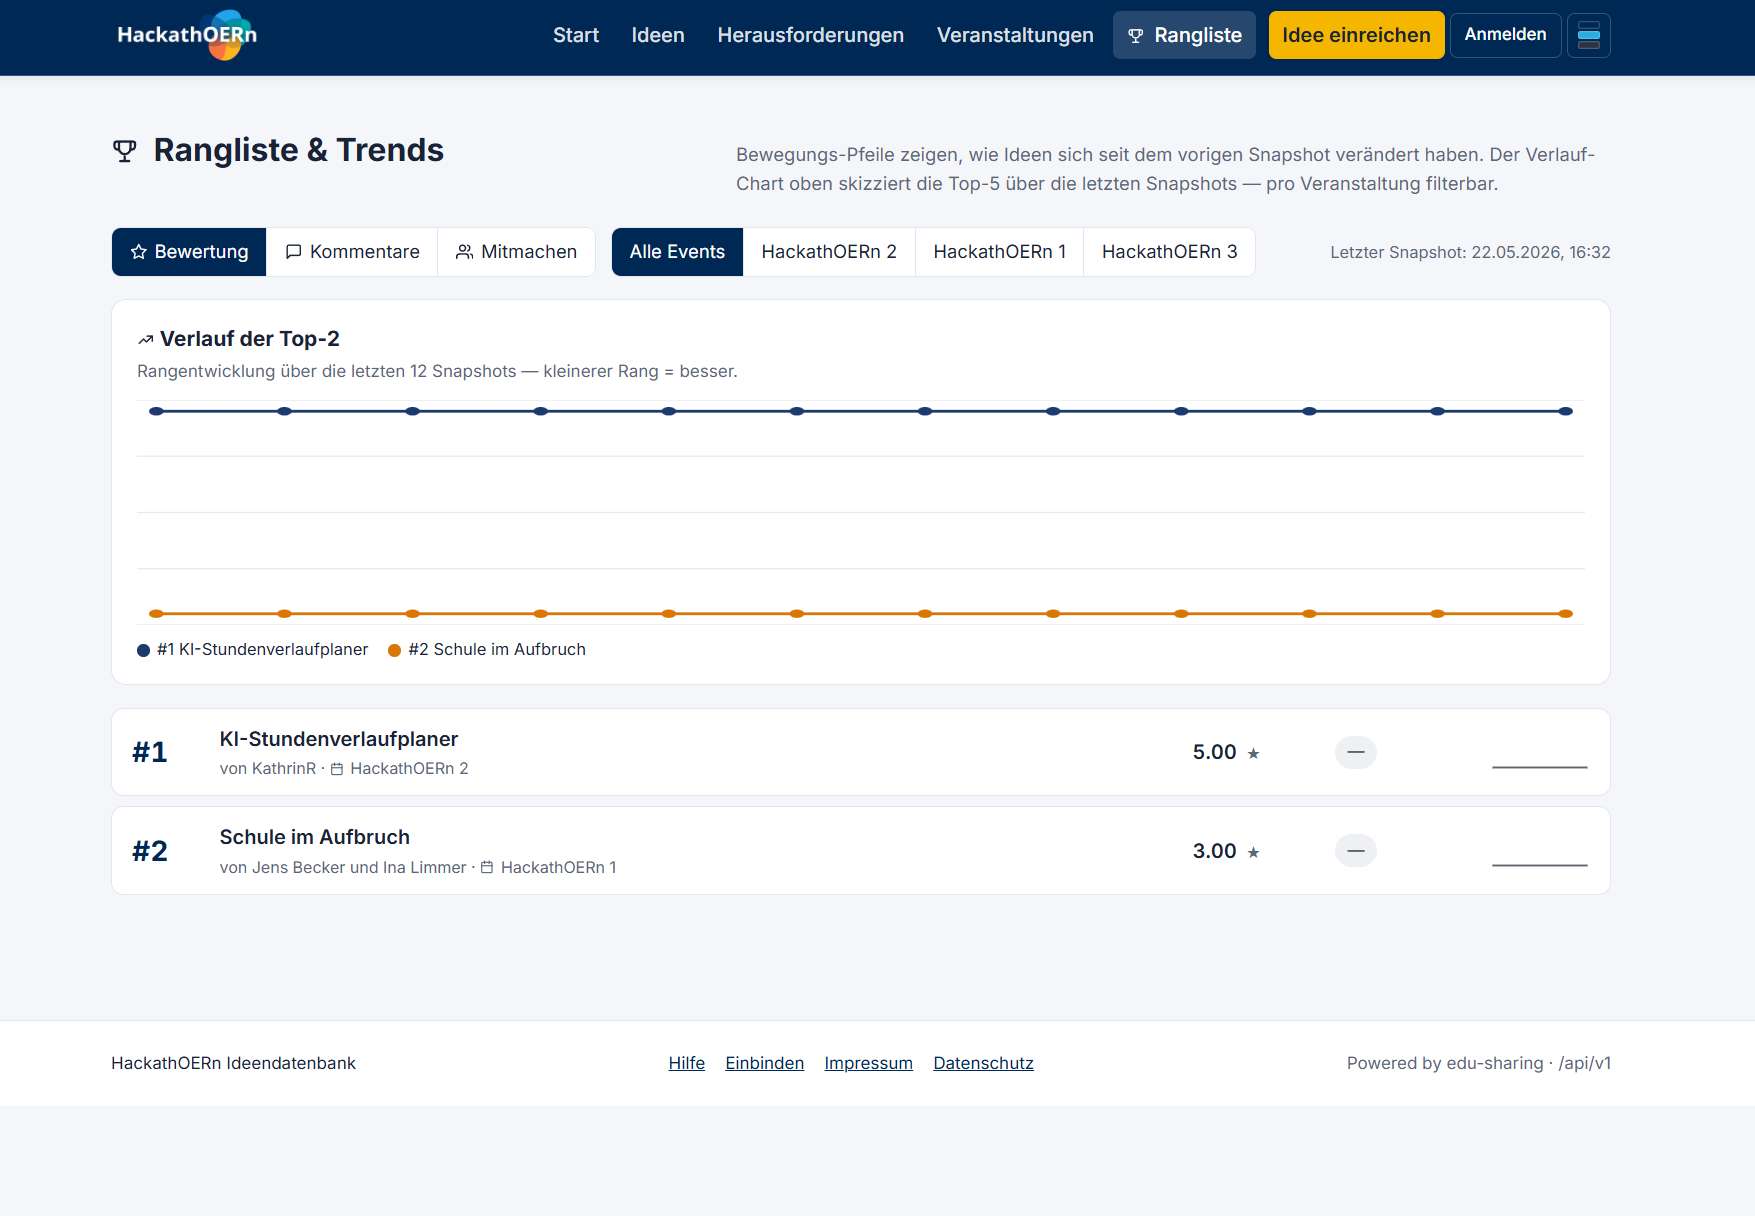Click the 'HackathOERn Ideendatenbank' footer text

(233, 1063)
